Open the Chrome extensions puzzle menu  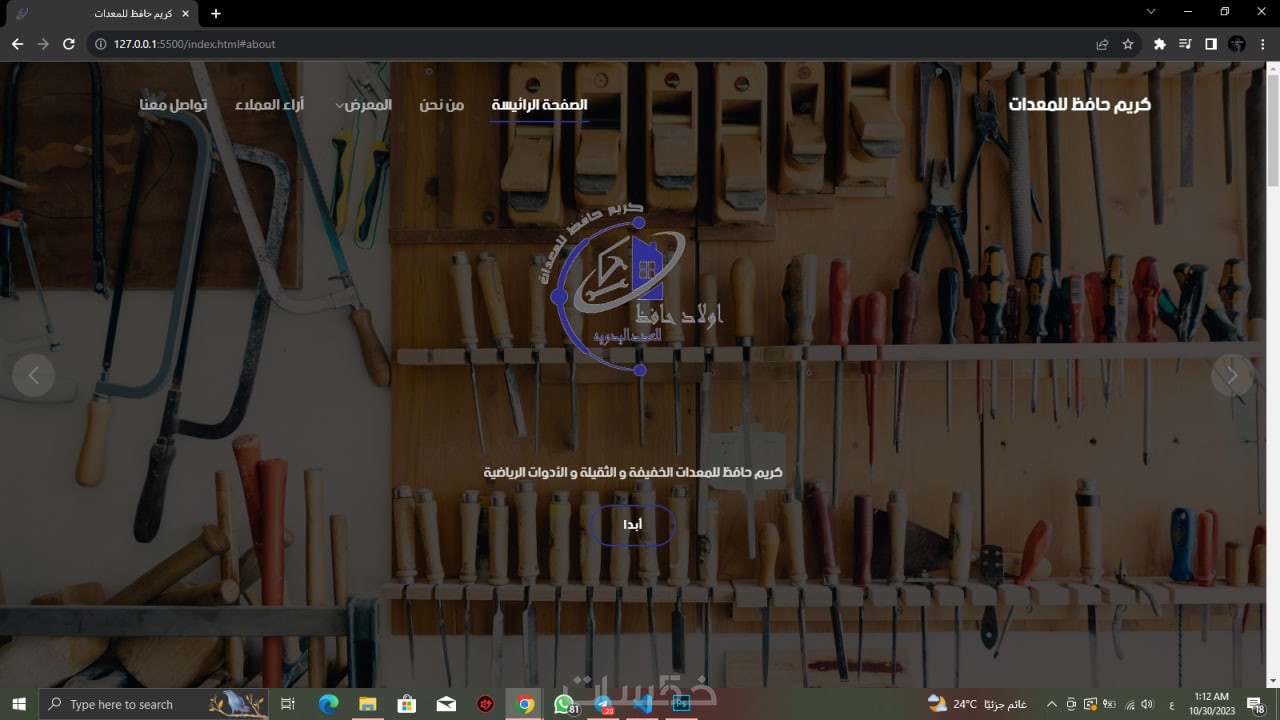pos(1160,44)
